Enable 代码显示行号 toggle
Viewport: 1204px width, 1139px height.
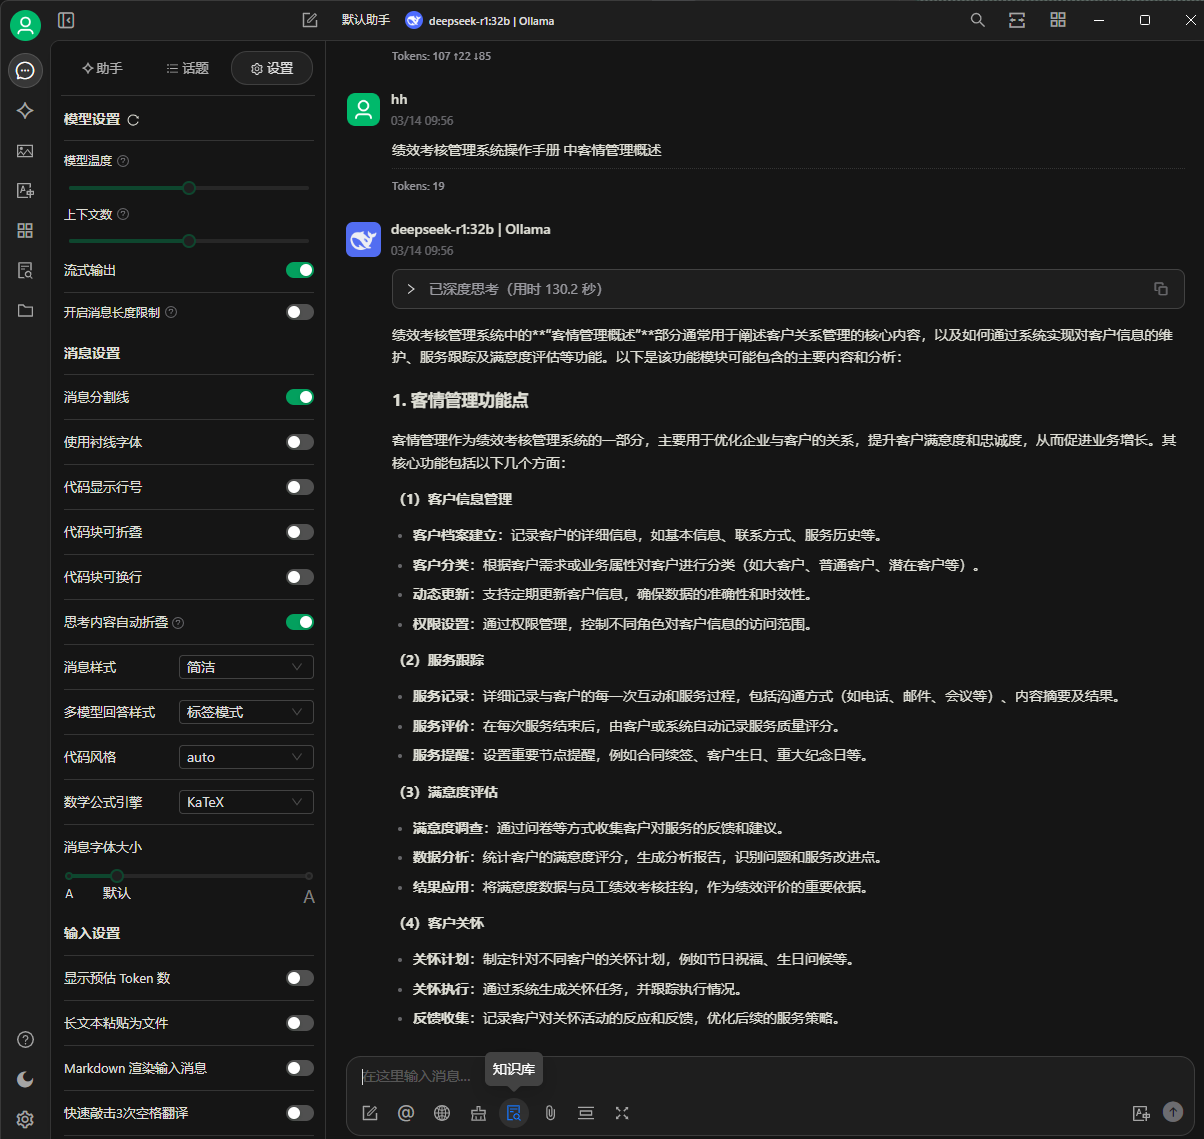pyautogui.click(x=300, y=487)
